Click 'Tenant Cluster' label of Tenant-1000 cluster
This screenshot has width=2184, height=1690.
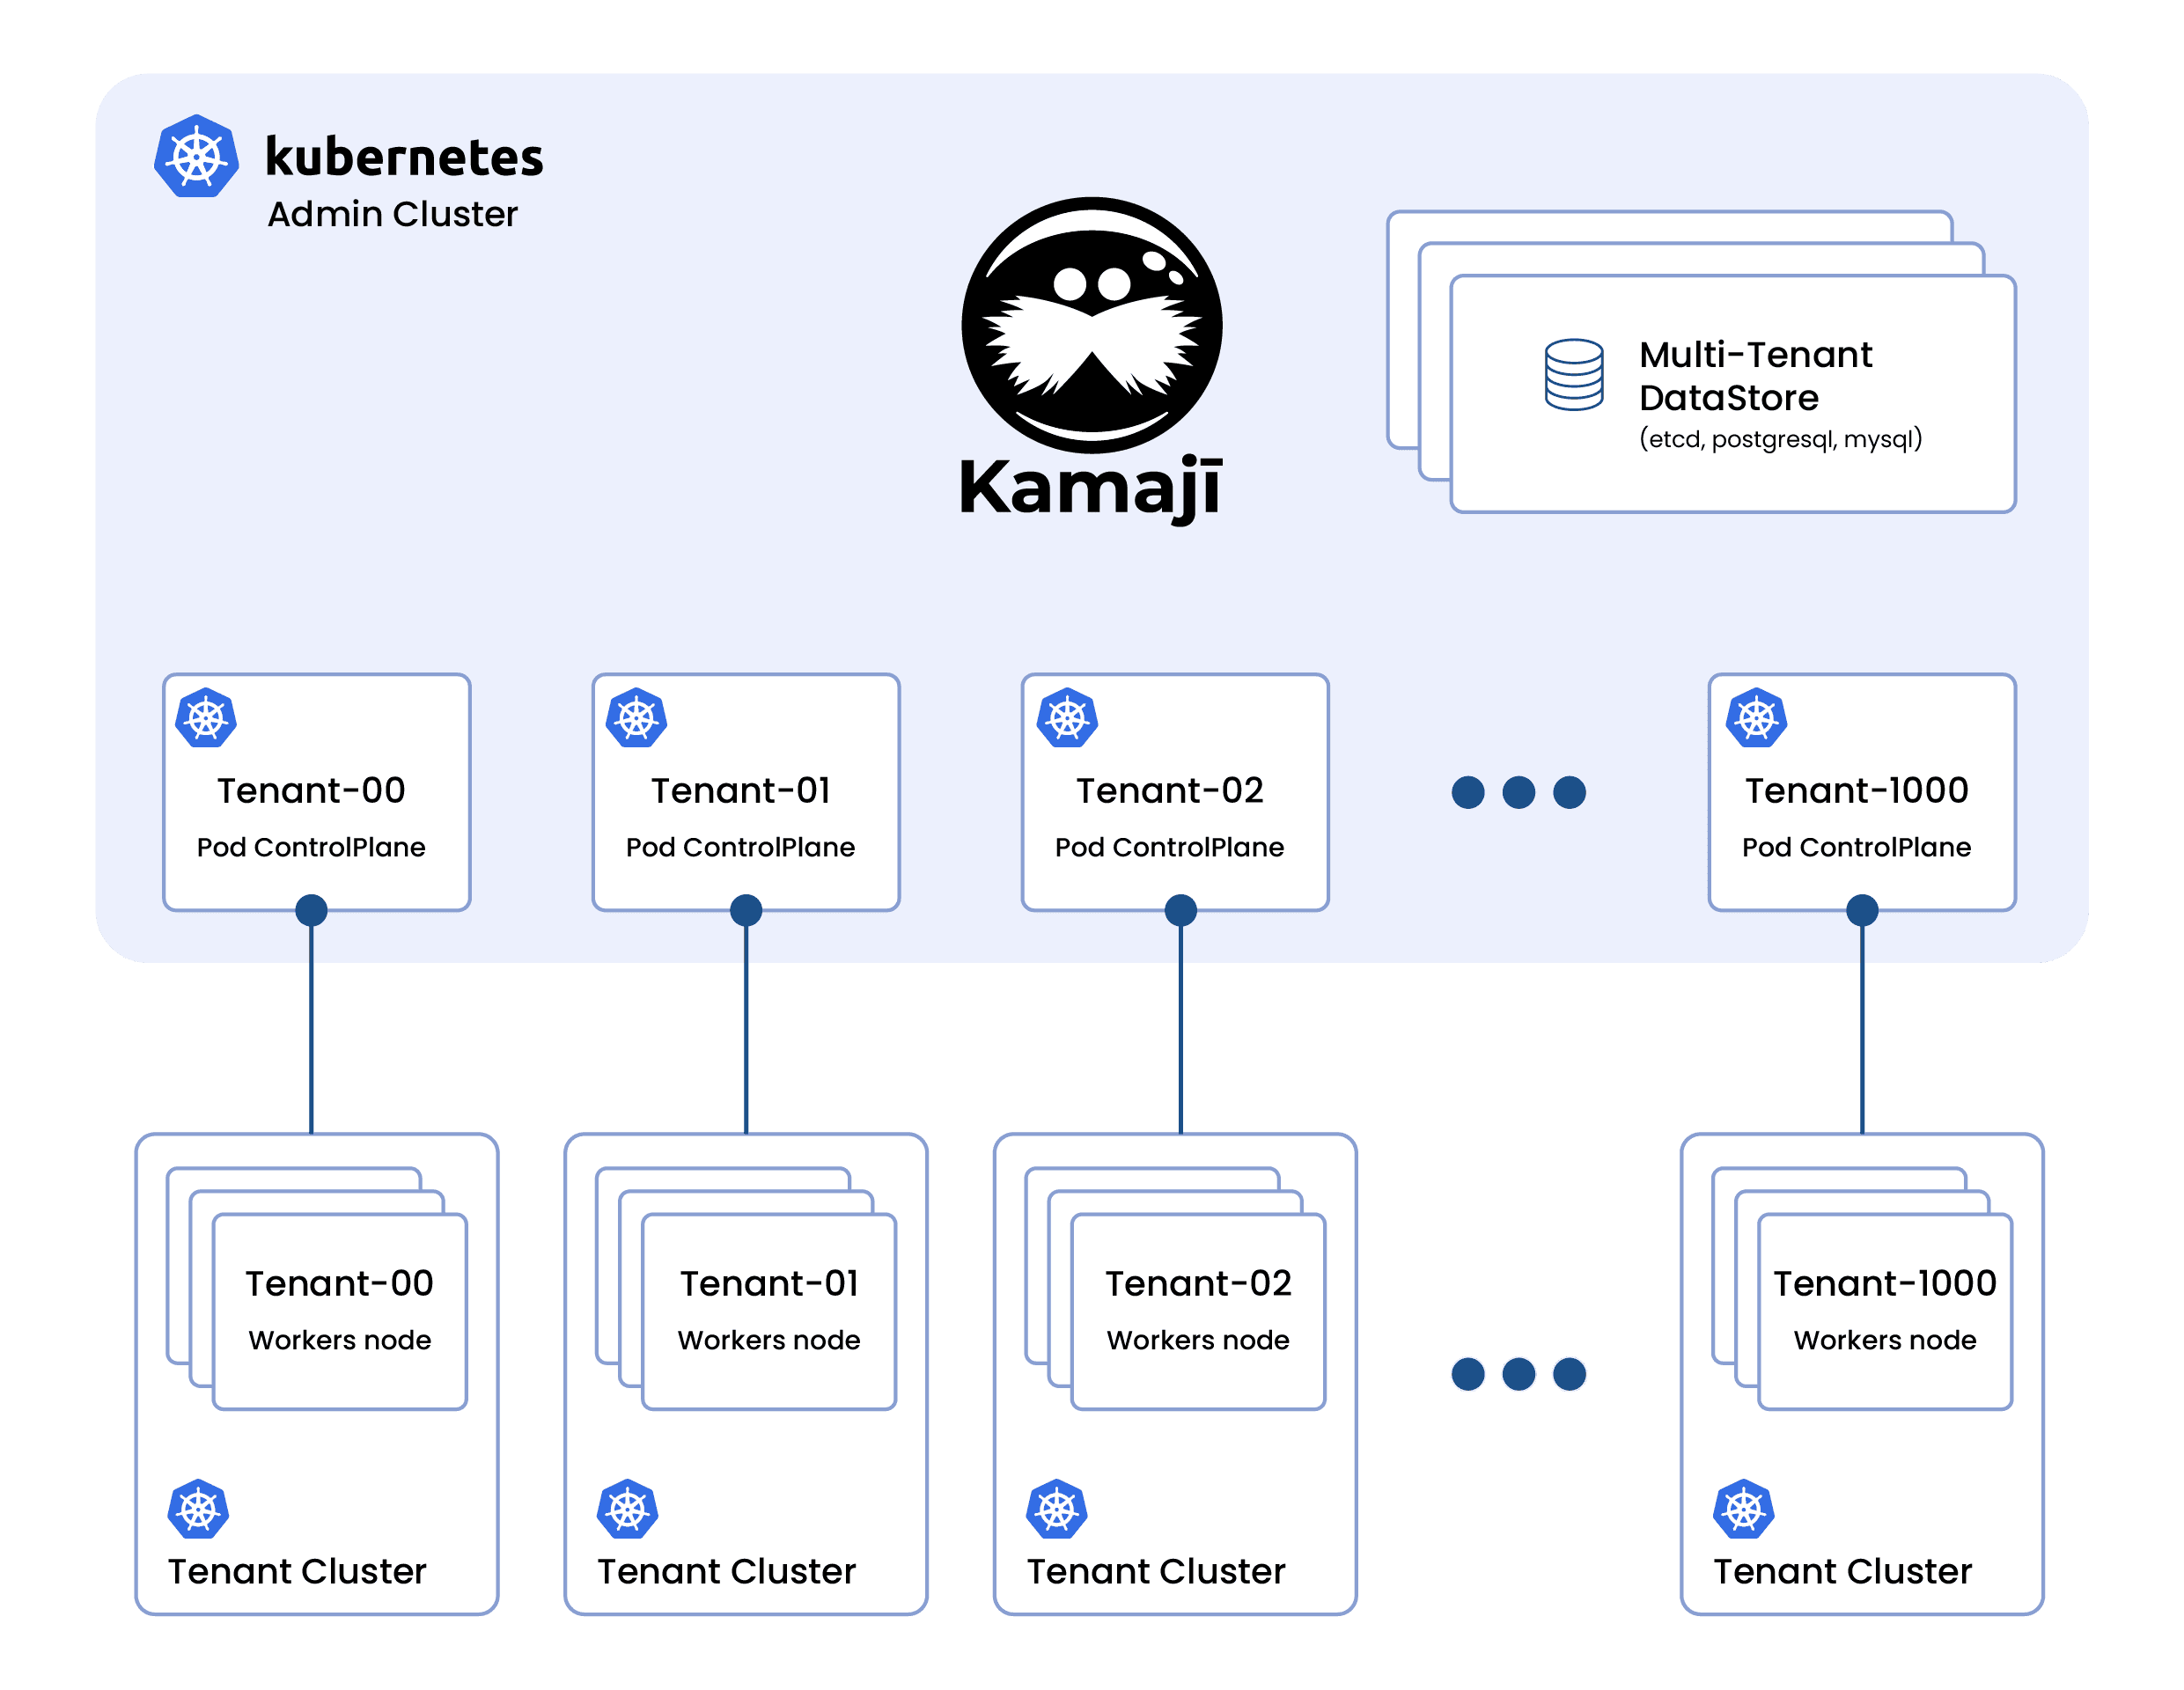[x=1843, y=1572]
